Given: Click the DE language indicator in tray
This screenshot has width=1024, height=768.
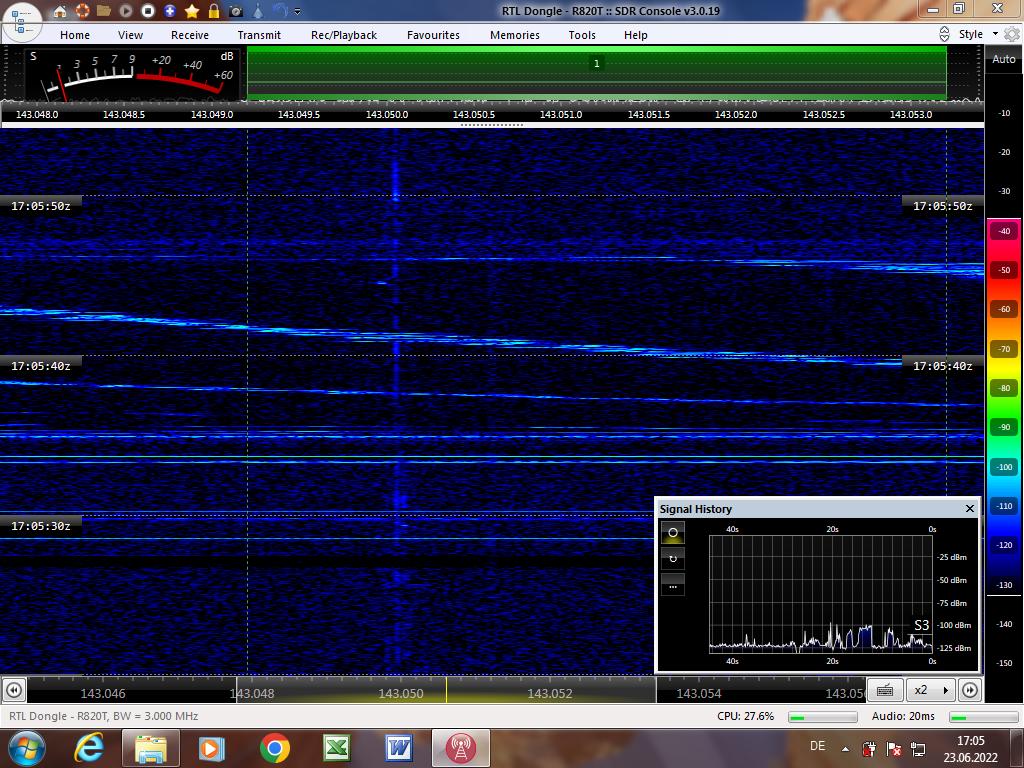Looking at the screenshot, I should click(x=817, y=746).
